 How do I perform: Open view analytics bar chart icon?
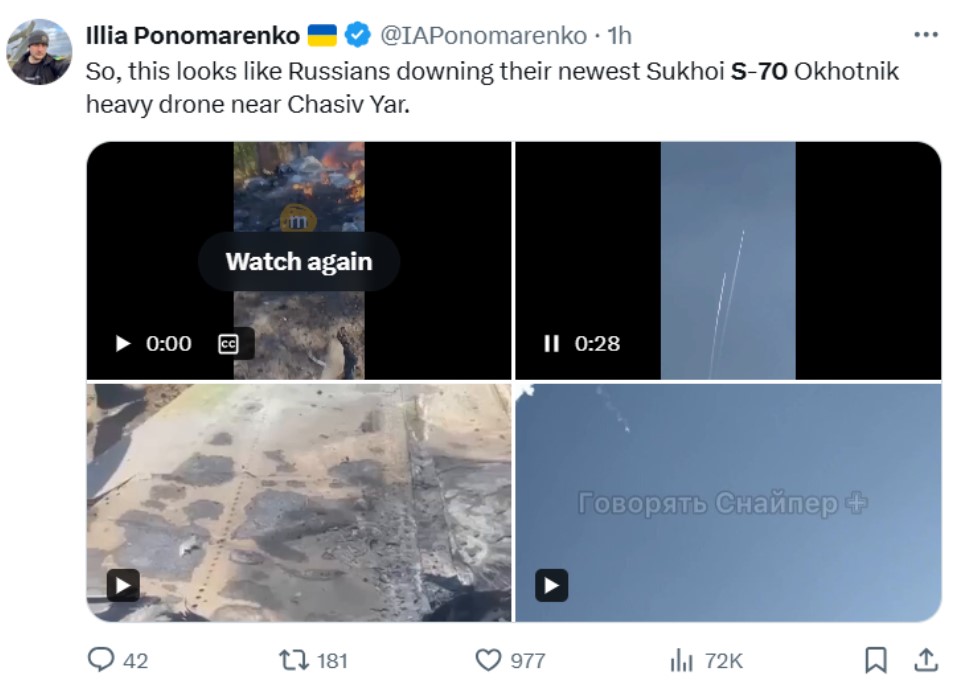[681, 660]
